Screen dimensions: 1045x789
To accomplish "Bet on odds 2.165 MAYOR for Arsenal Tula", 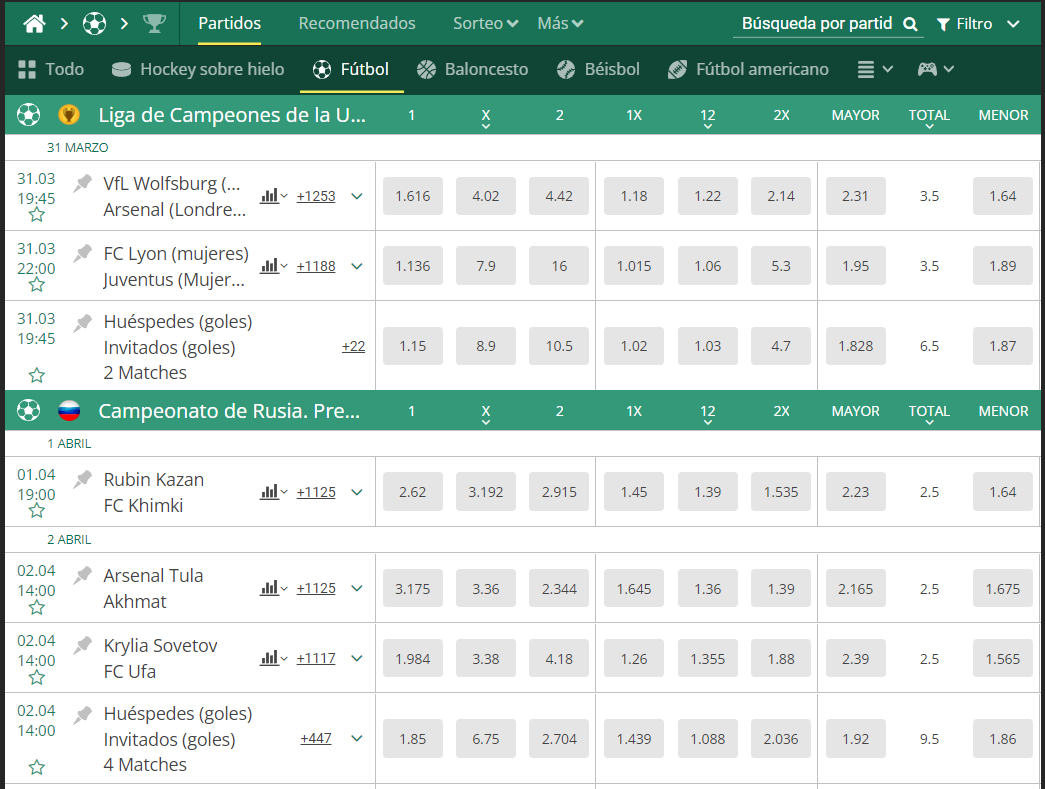I will [856, 588].
